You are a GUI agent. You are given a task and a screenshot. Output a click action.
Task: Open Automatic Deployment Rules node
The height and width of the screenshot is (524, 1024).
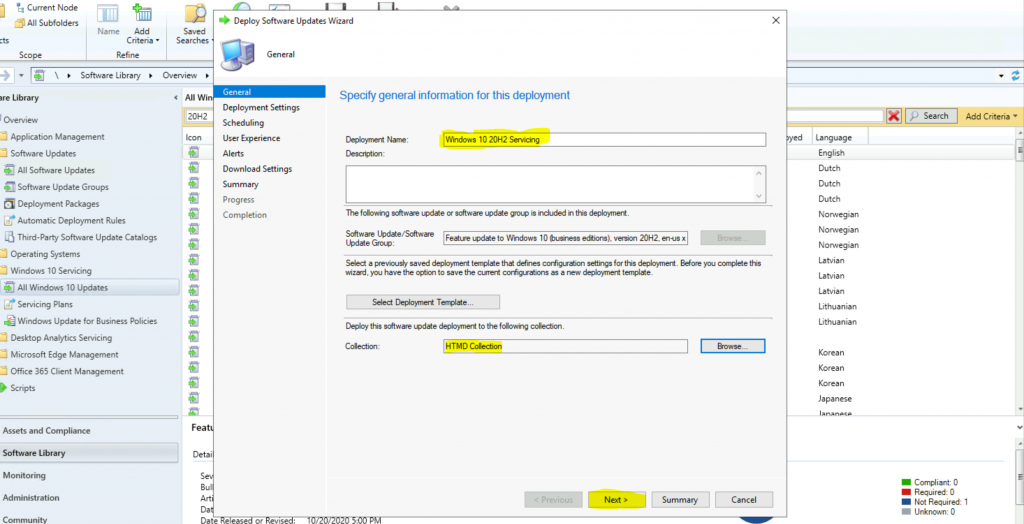coord(71,220)
